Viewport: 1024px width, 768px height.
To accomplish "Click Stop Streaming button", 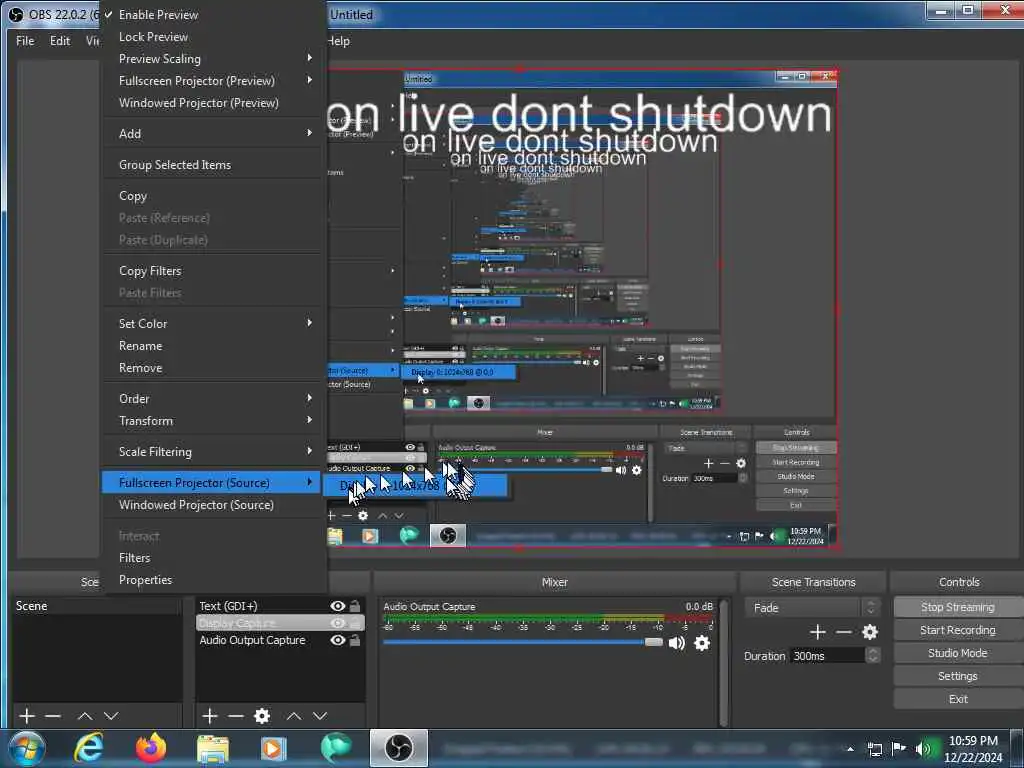I will tap(957, 607).
